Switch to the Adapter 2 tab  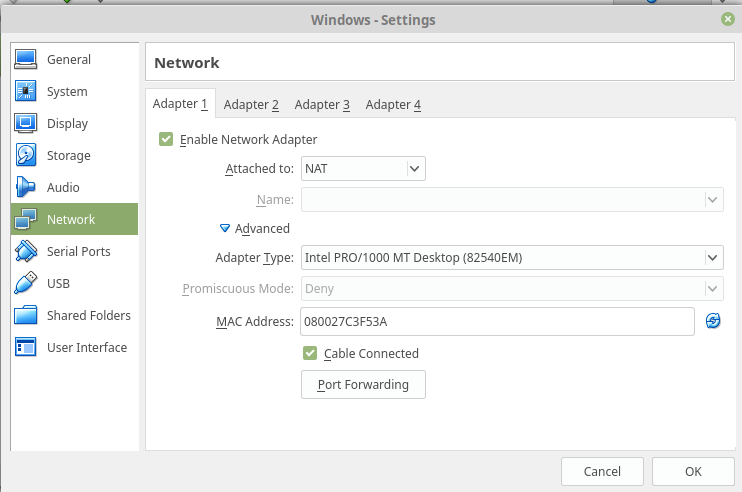[251, 104]
